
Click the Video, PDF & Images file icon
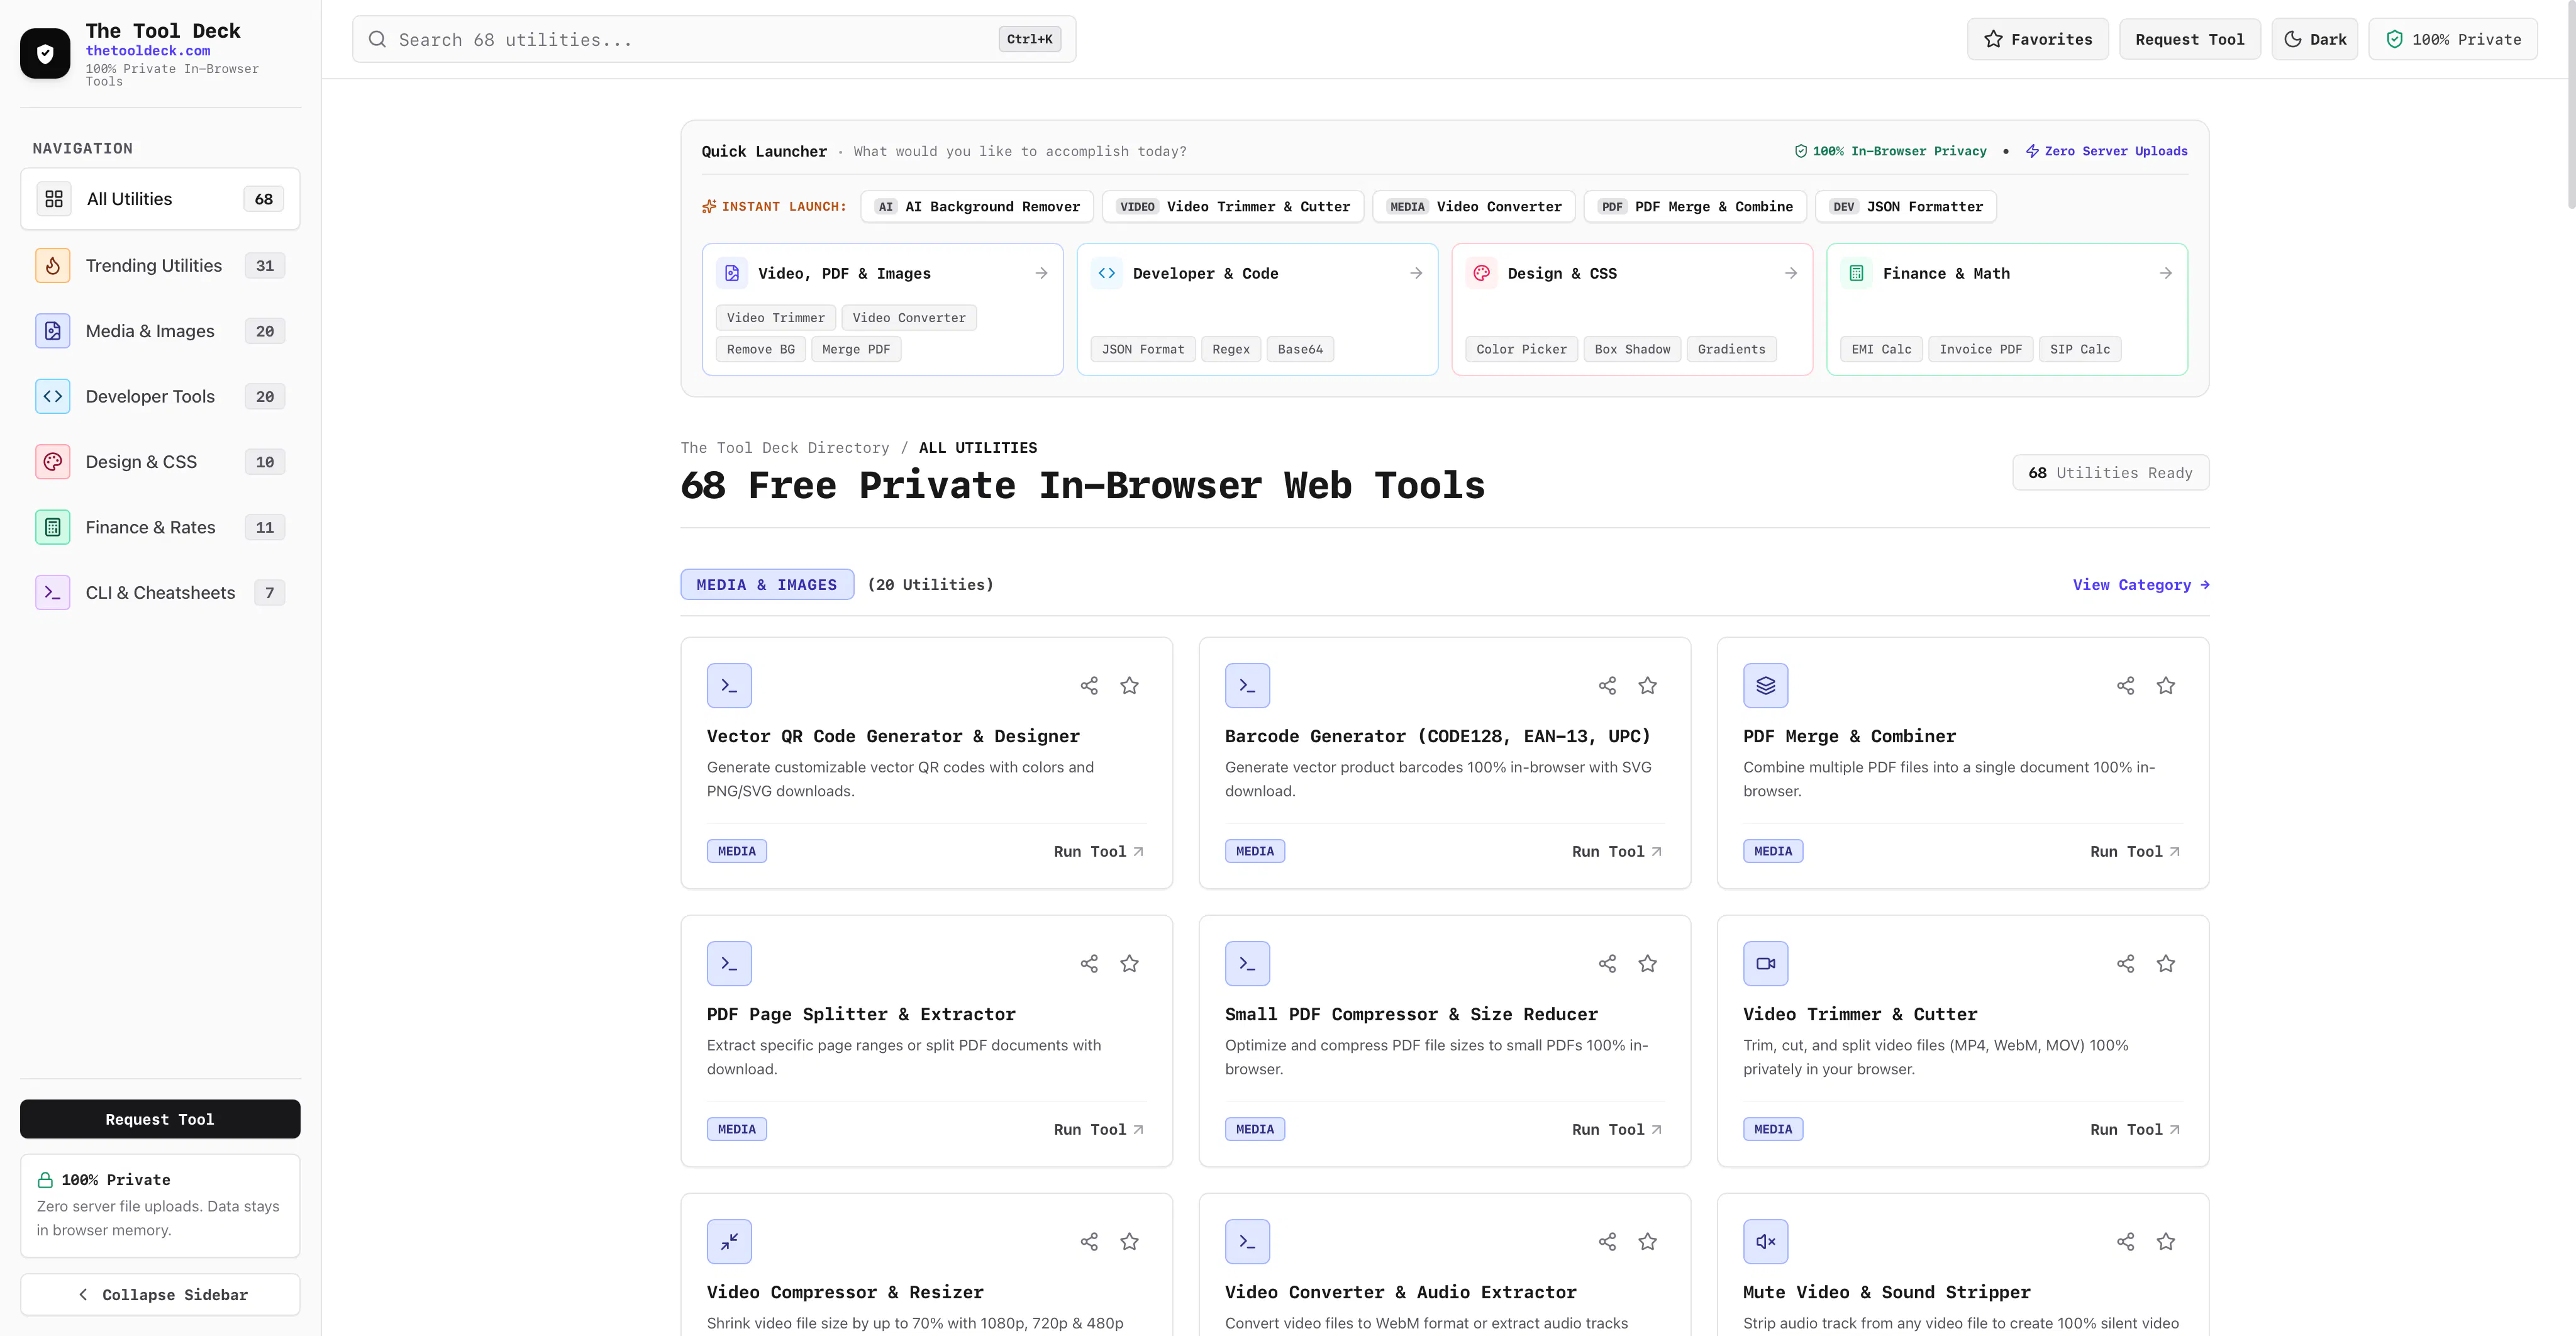(x=732, y=273)
